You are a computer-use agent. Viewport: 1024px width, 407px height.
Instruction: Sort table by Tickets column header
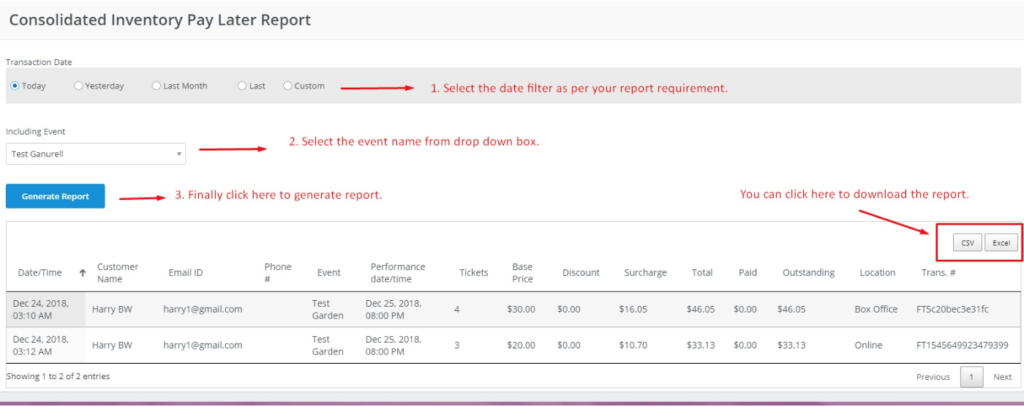pos(473,272)
